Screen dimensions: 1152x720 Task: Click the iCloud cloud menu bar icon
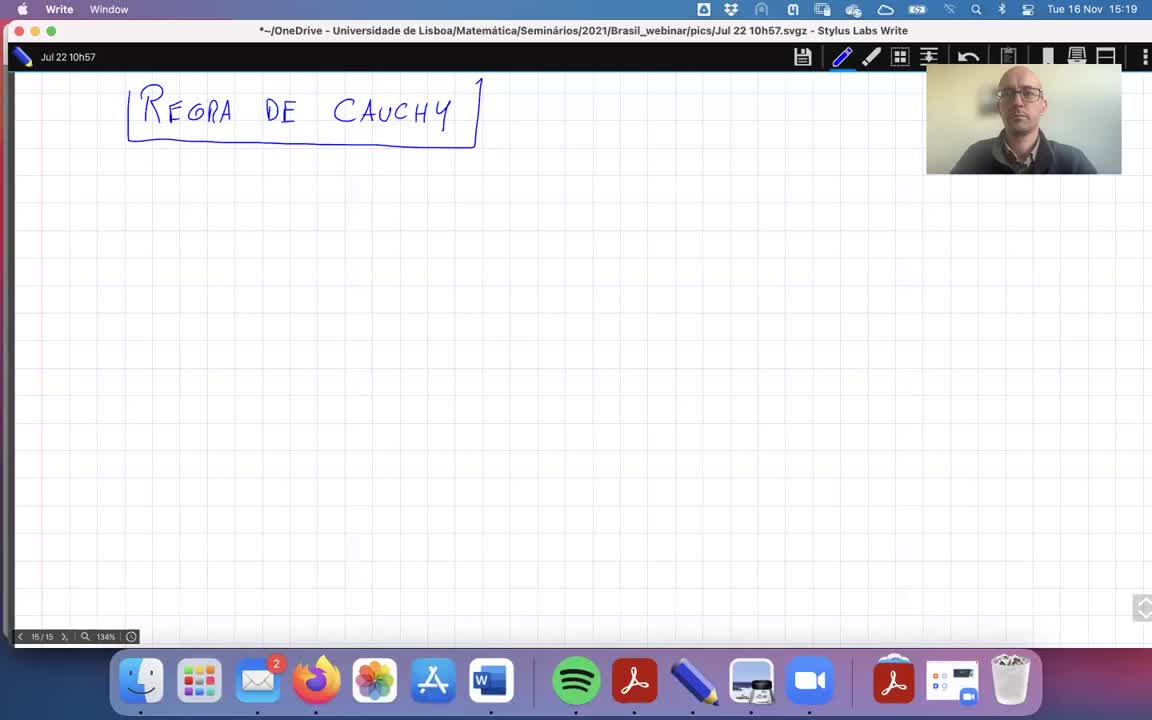[x=885, y=10]
